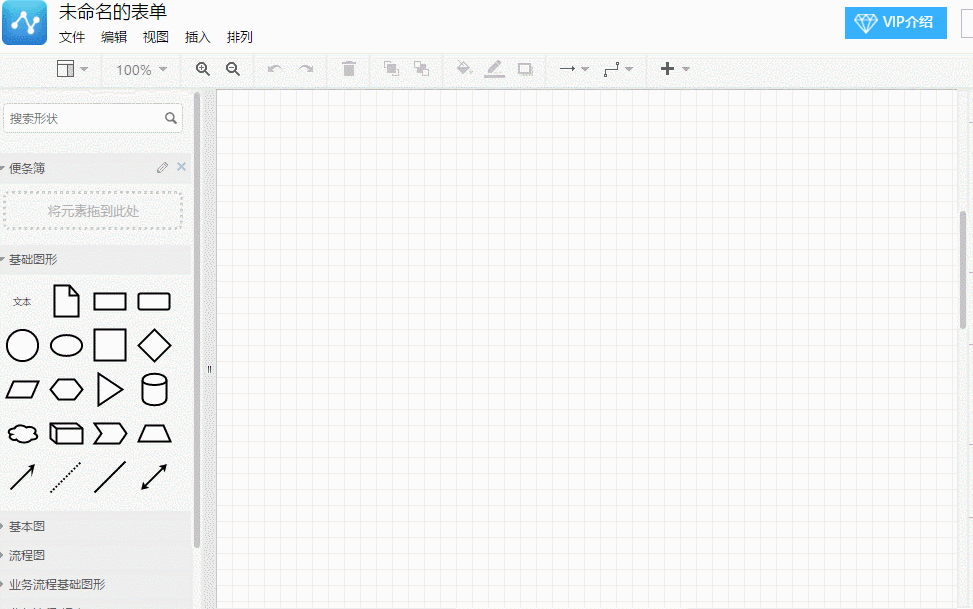Click the line color pencil icon
973x609 pixels.
pyautogui.click(x=494, y=69)
